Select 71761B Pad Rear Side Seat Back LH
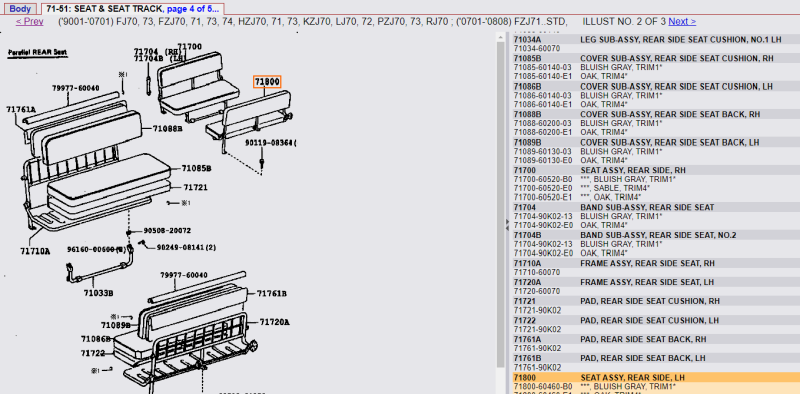800x394 pixels. (656, 358)
